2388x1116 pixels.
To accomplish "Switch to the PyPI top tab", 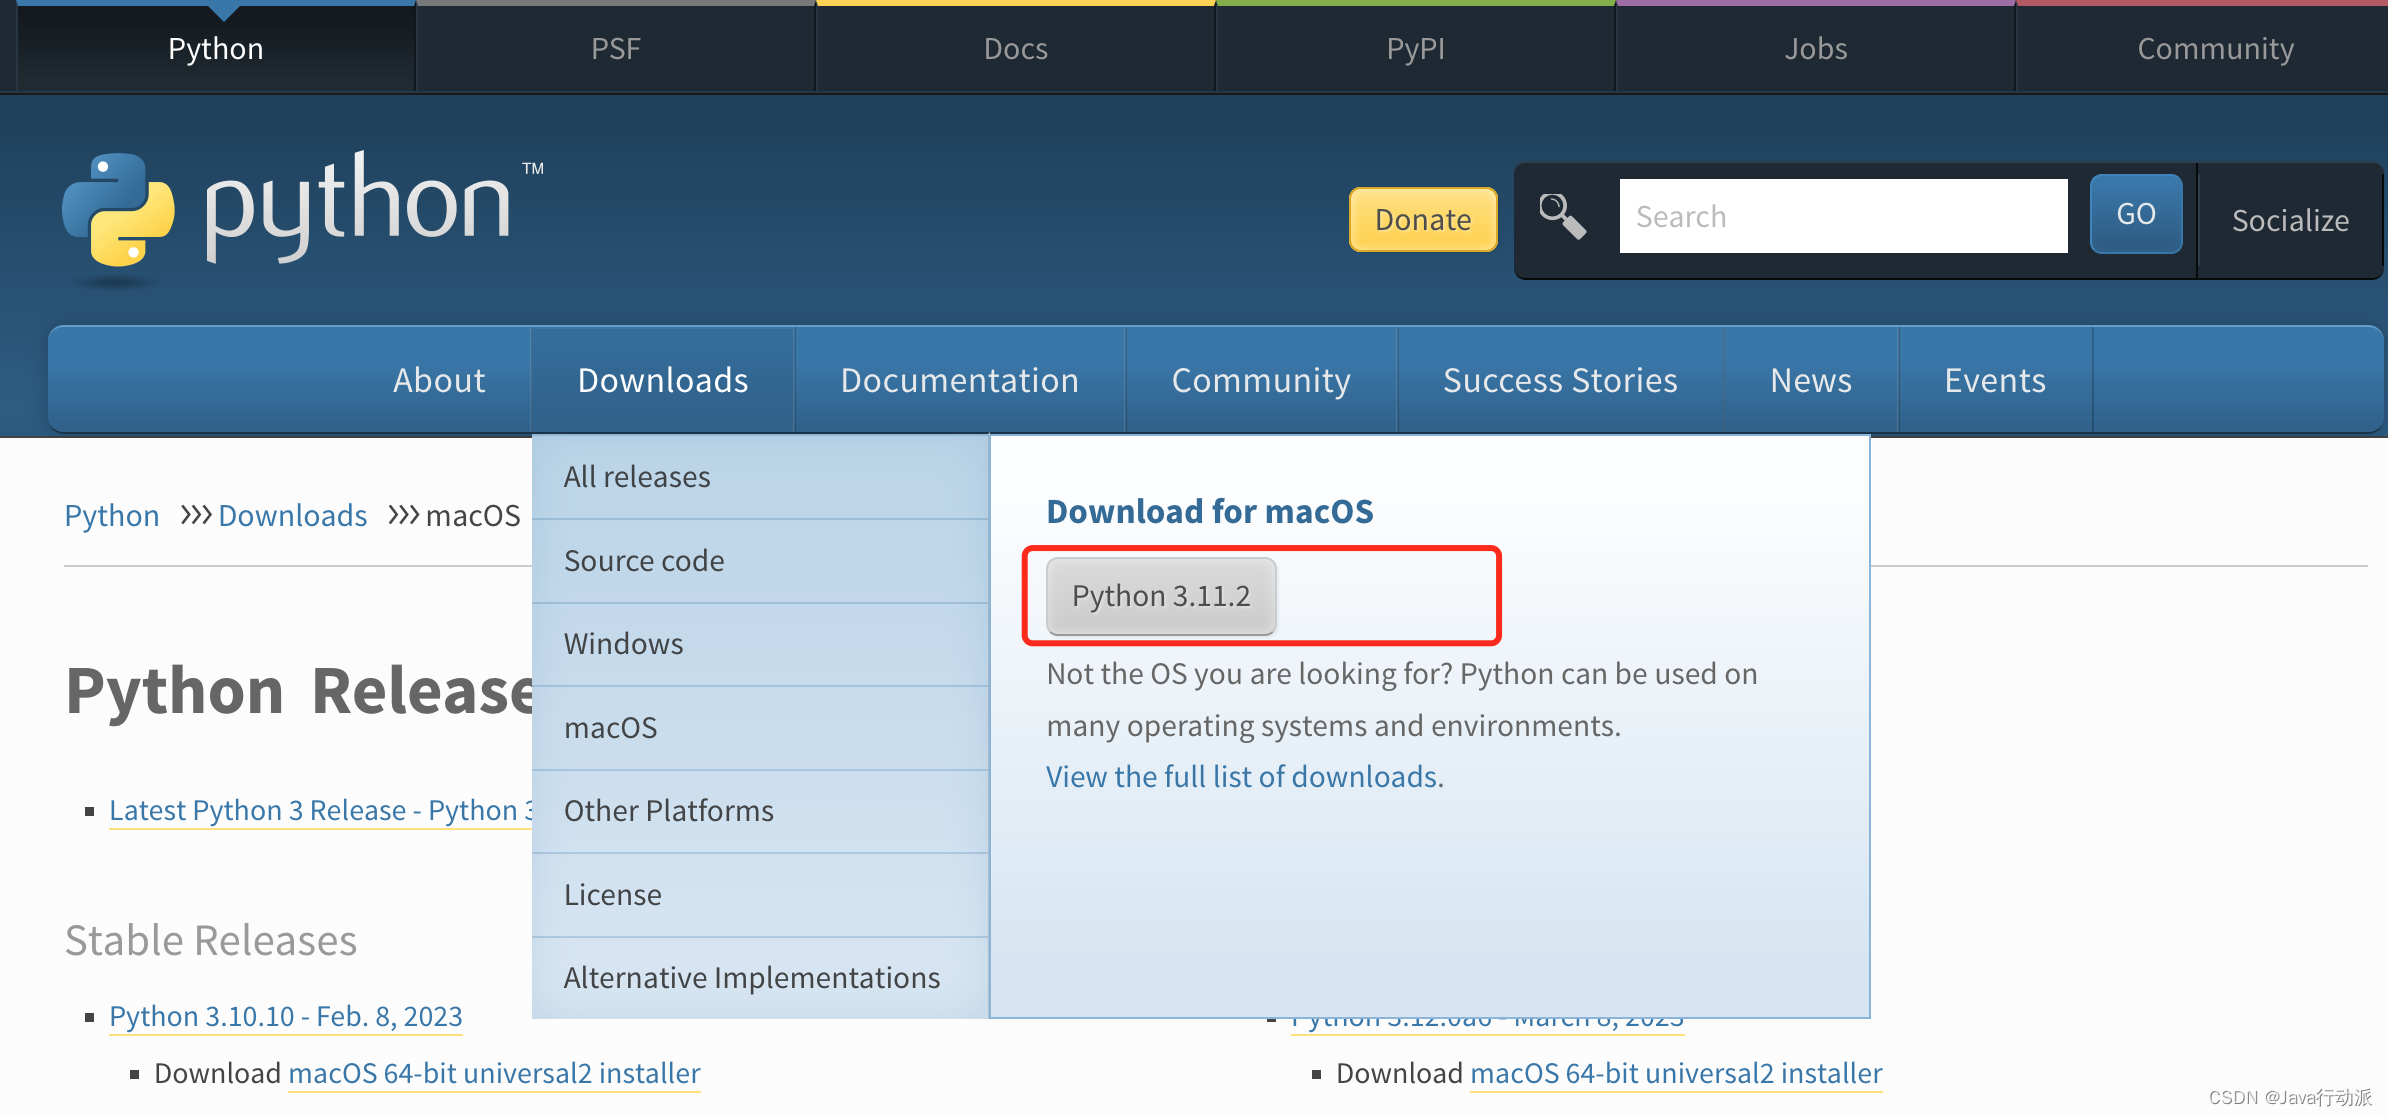I will (x=1415, y=48).
